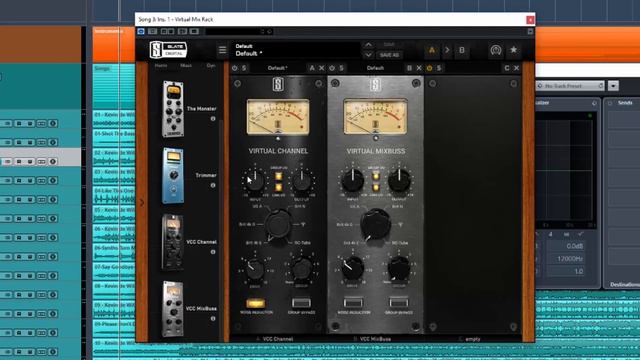
Task: Select the previous preset with the up arrow
Action: 368,44
